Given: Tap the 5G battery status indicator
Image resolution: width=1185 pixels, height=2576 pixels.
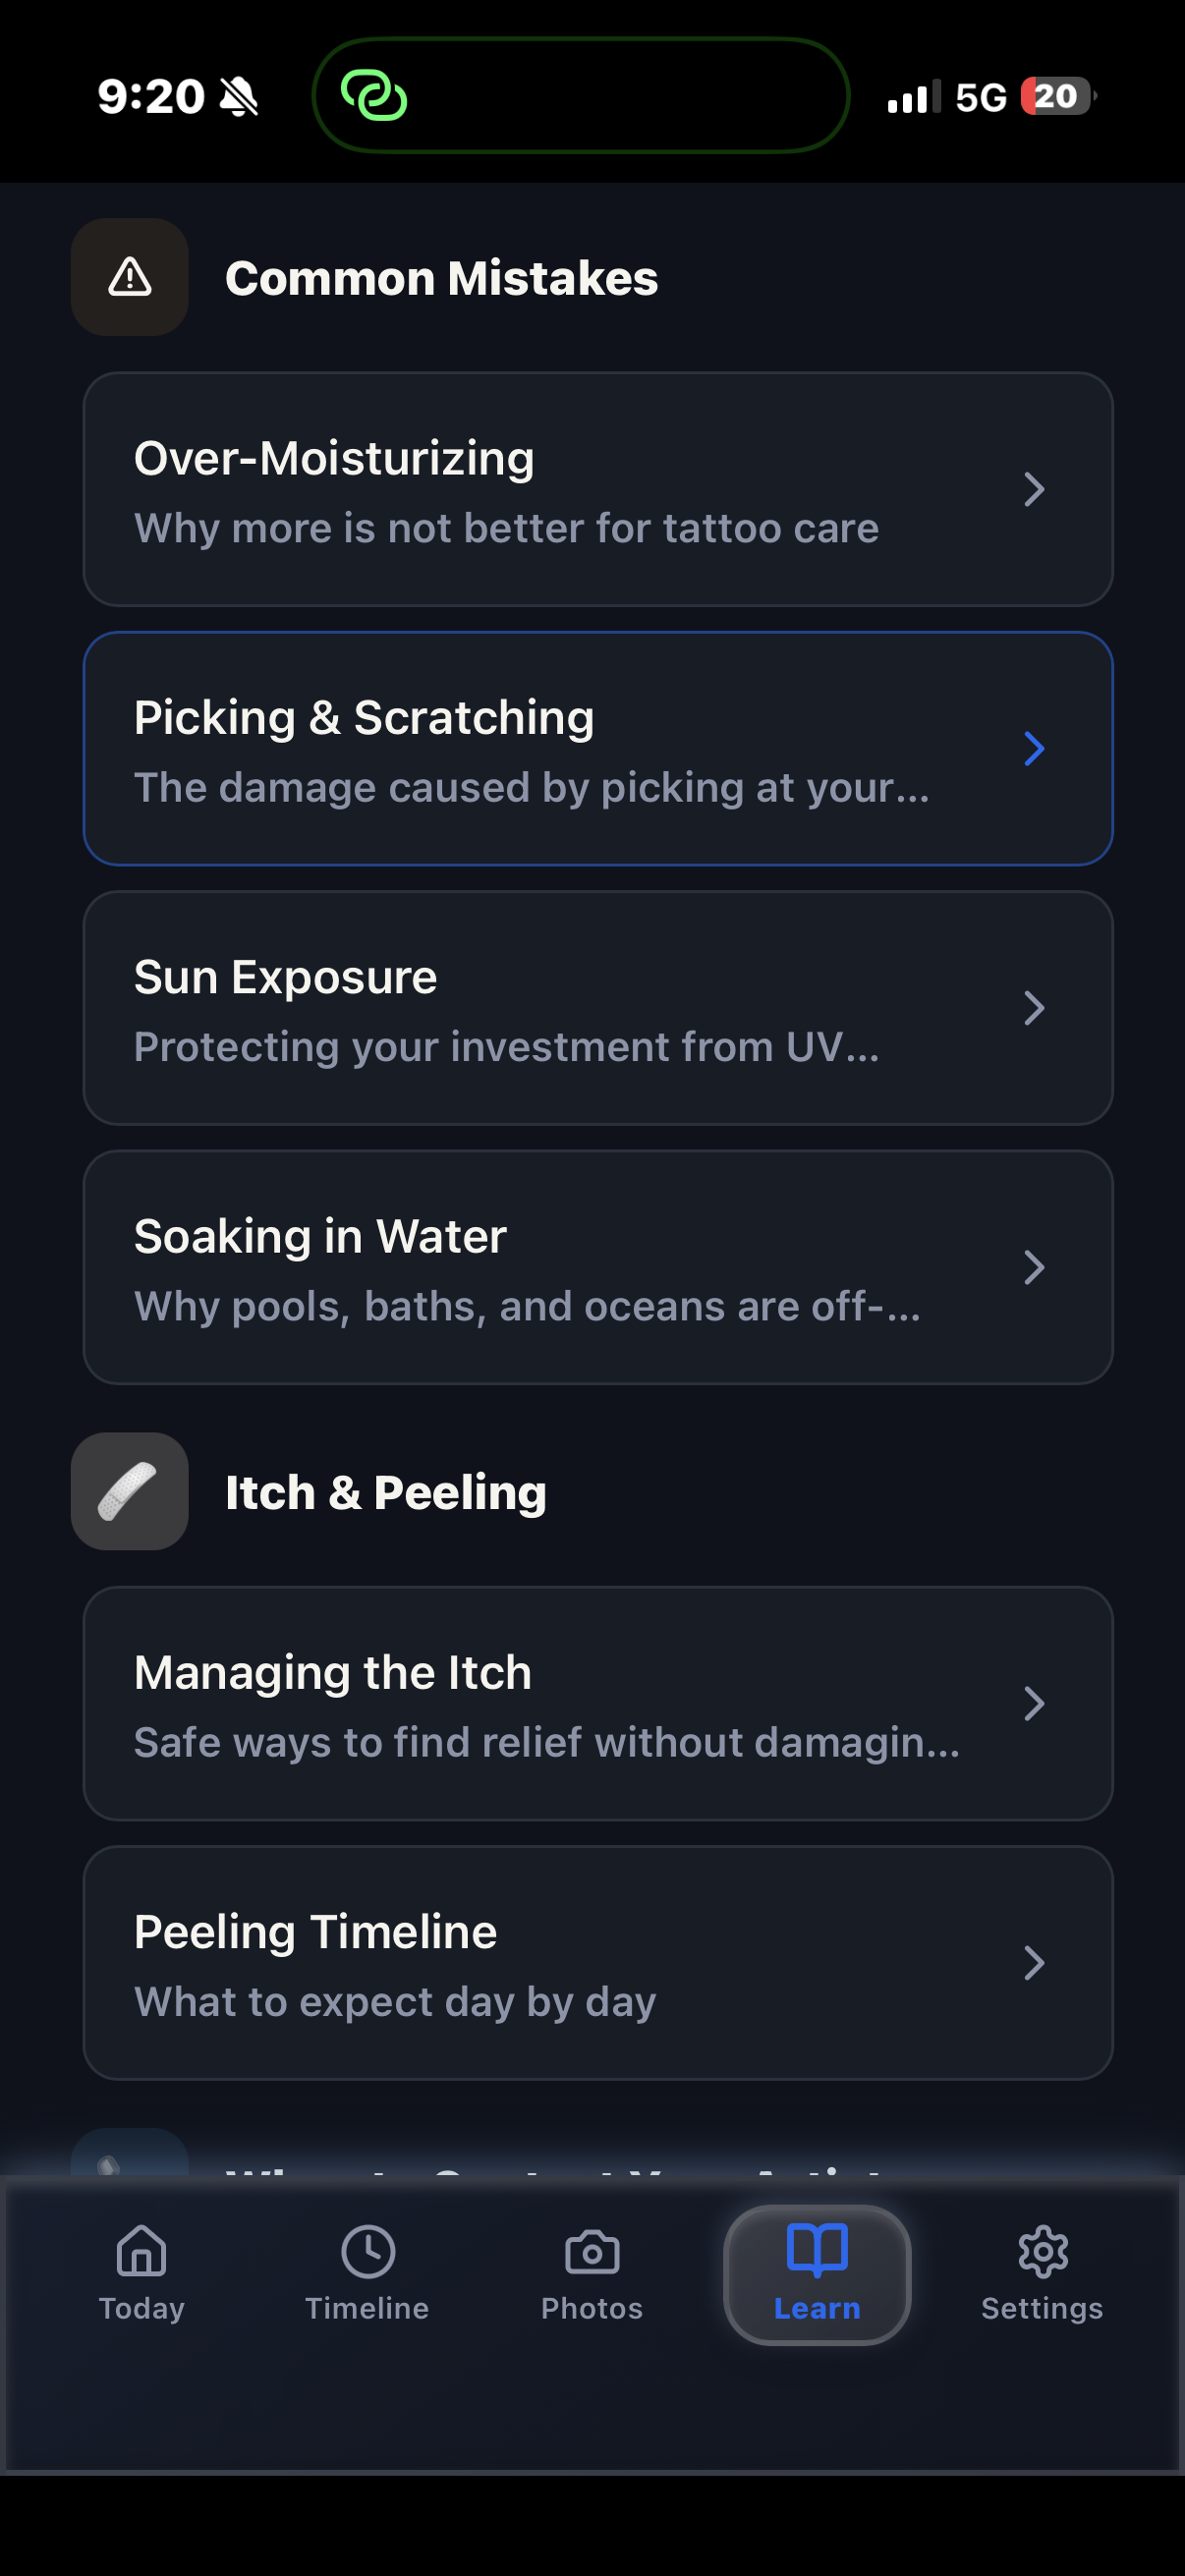Looking at the screenshot, I should 1056,96.
